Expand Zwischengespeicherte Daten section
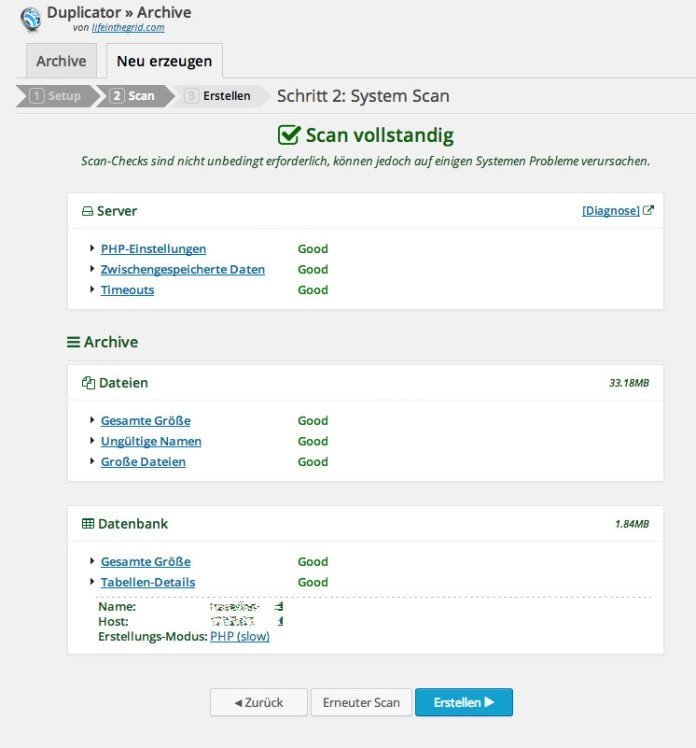The image size is (696, 748). (182, 269)
